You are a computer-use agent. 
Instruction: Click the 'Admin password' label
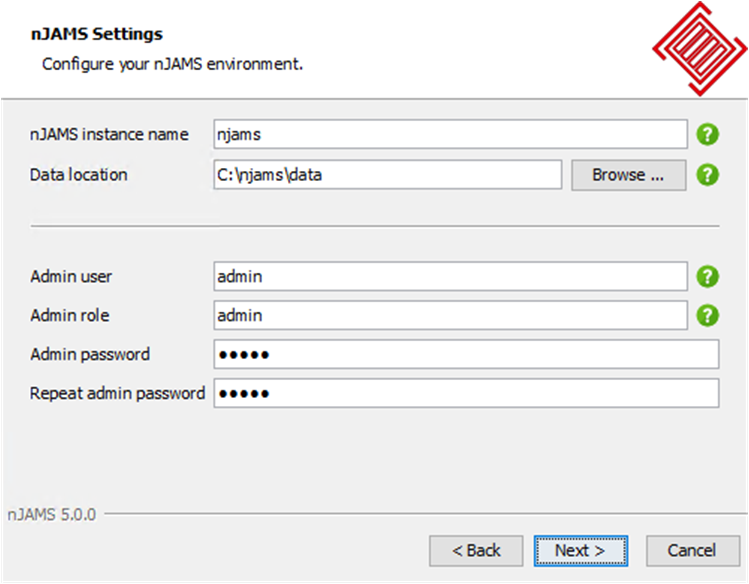(90, 354)
